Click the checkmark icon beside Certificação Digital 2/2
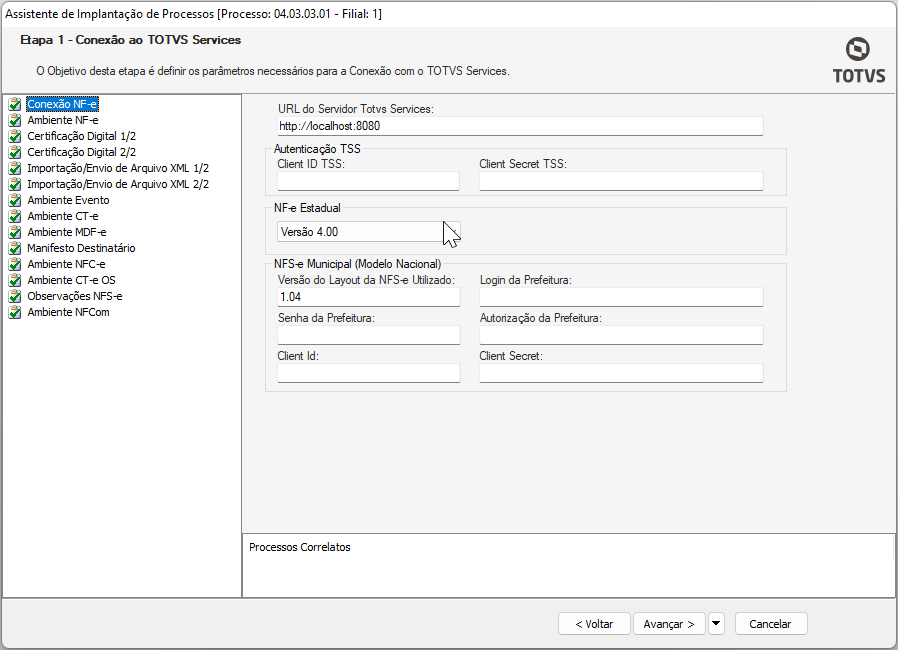Viewport: 898px width, 650px height. (x=15, y=152)
